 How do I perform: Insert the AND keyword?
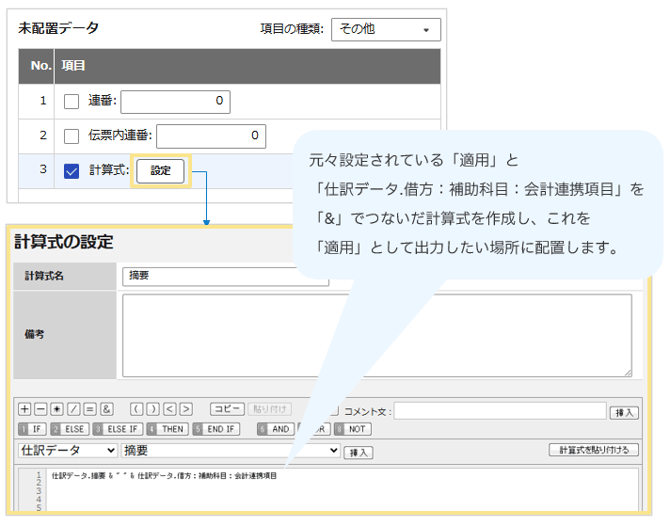click(x=276, y=429)
